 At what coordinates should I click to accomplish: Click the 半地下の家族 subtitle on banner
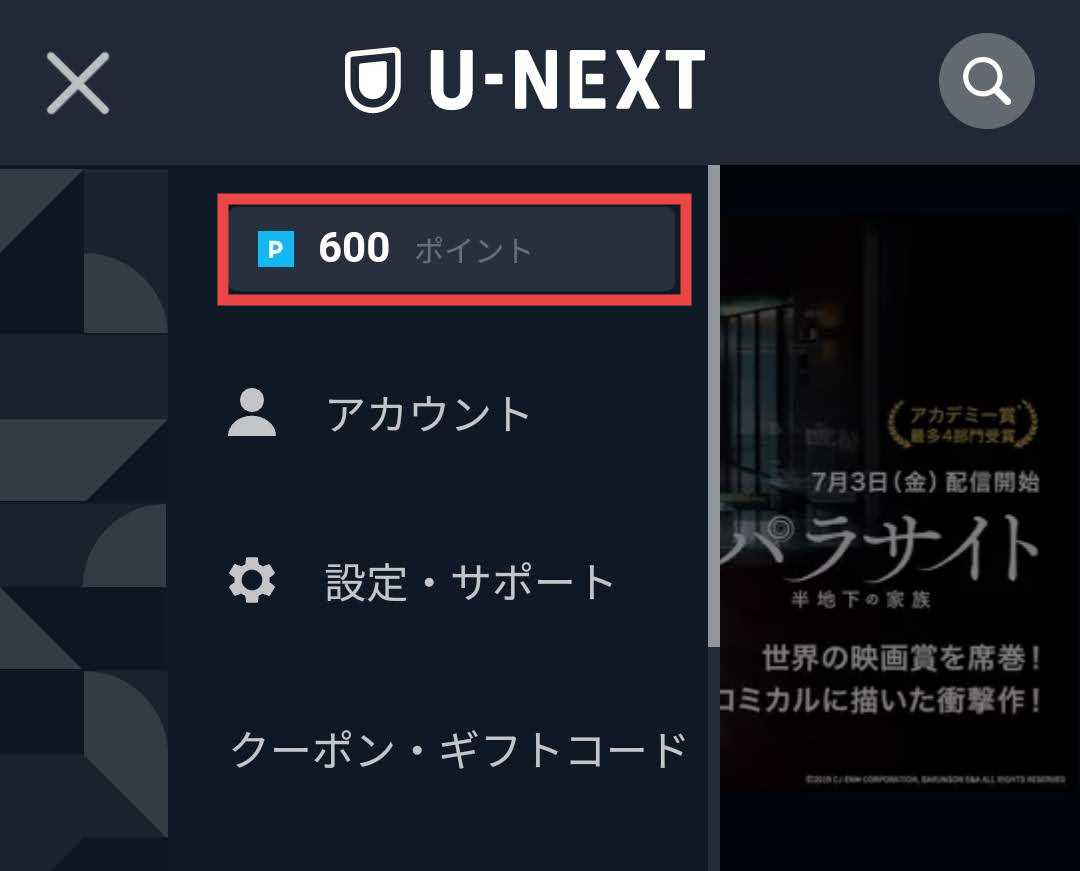click(860, 600)
